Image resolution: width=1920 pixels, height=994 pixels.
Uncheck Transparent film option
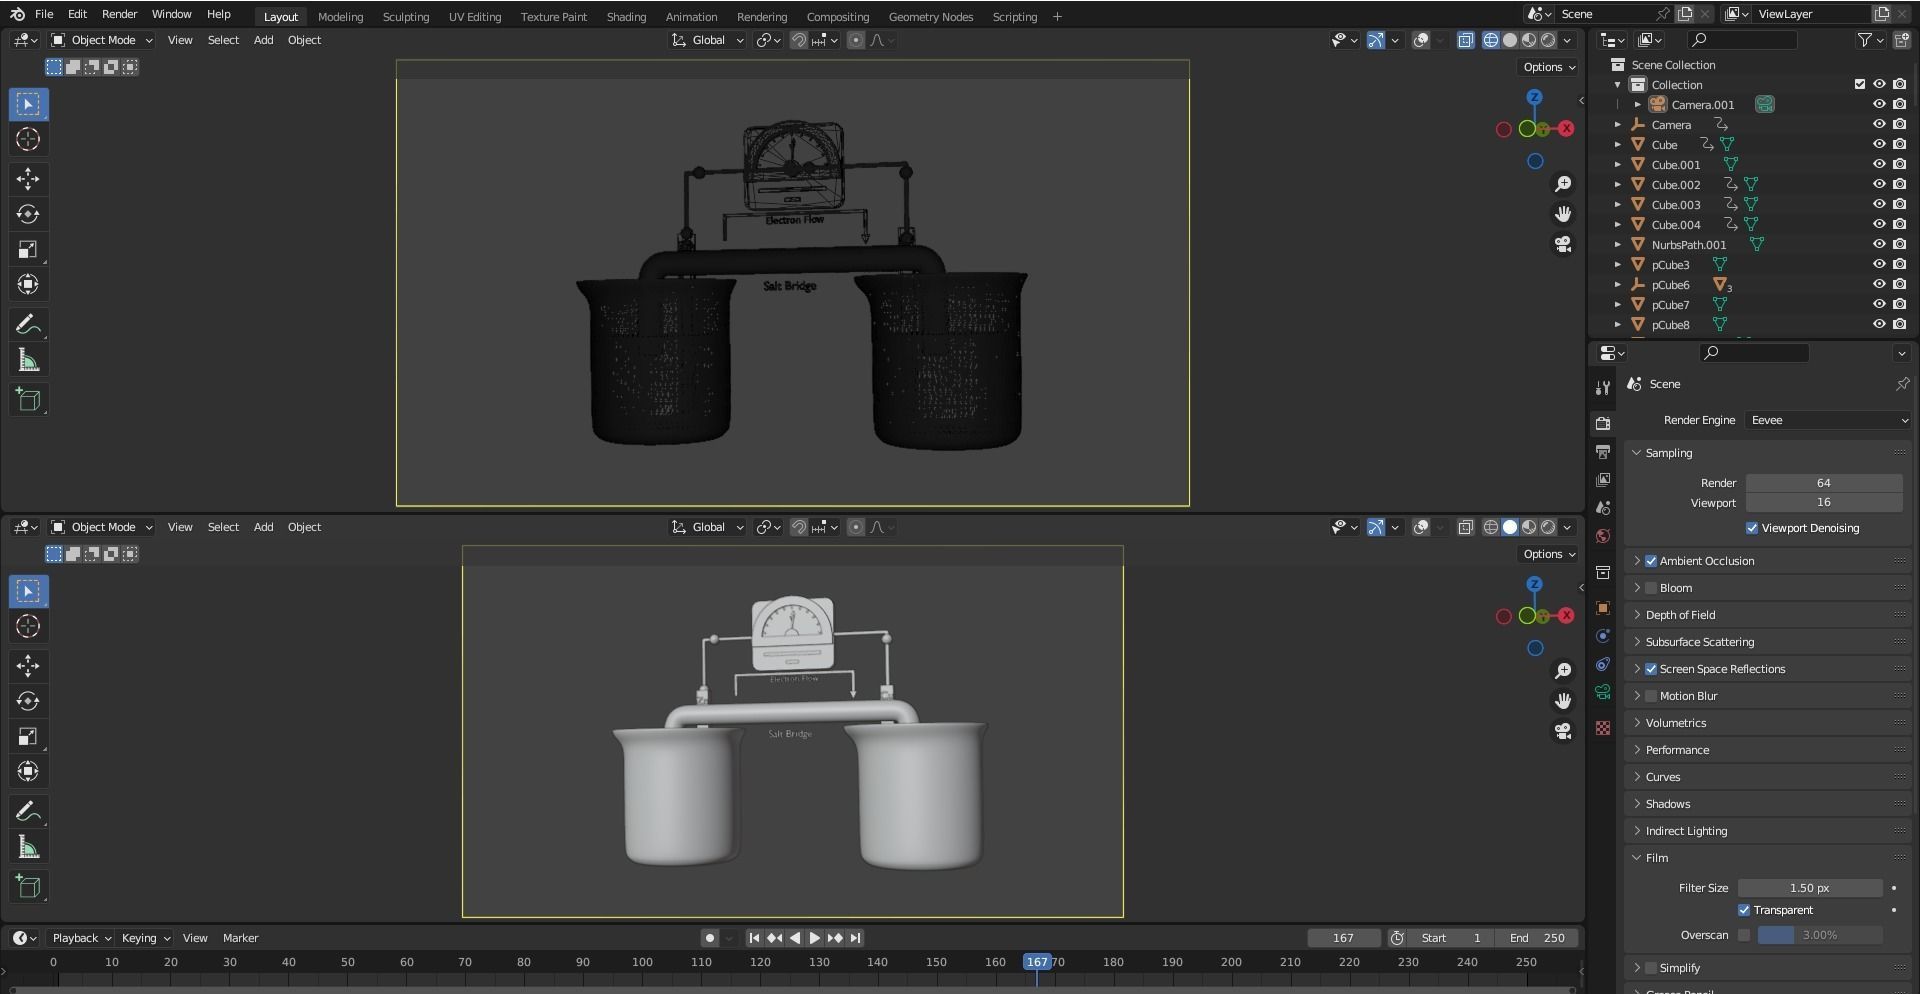click(x=1744, y=910)
